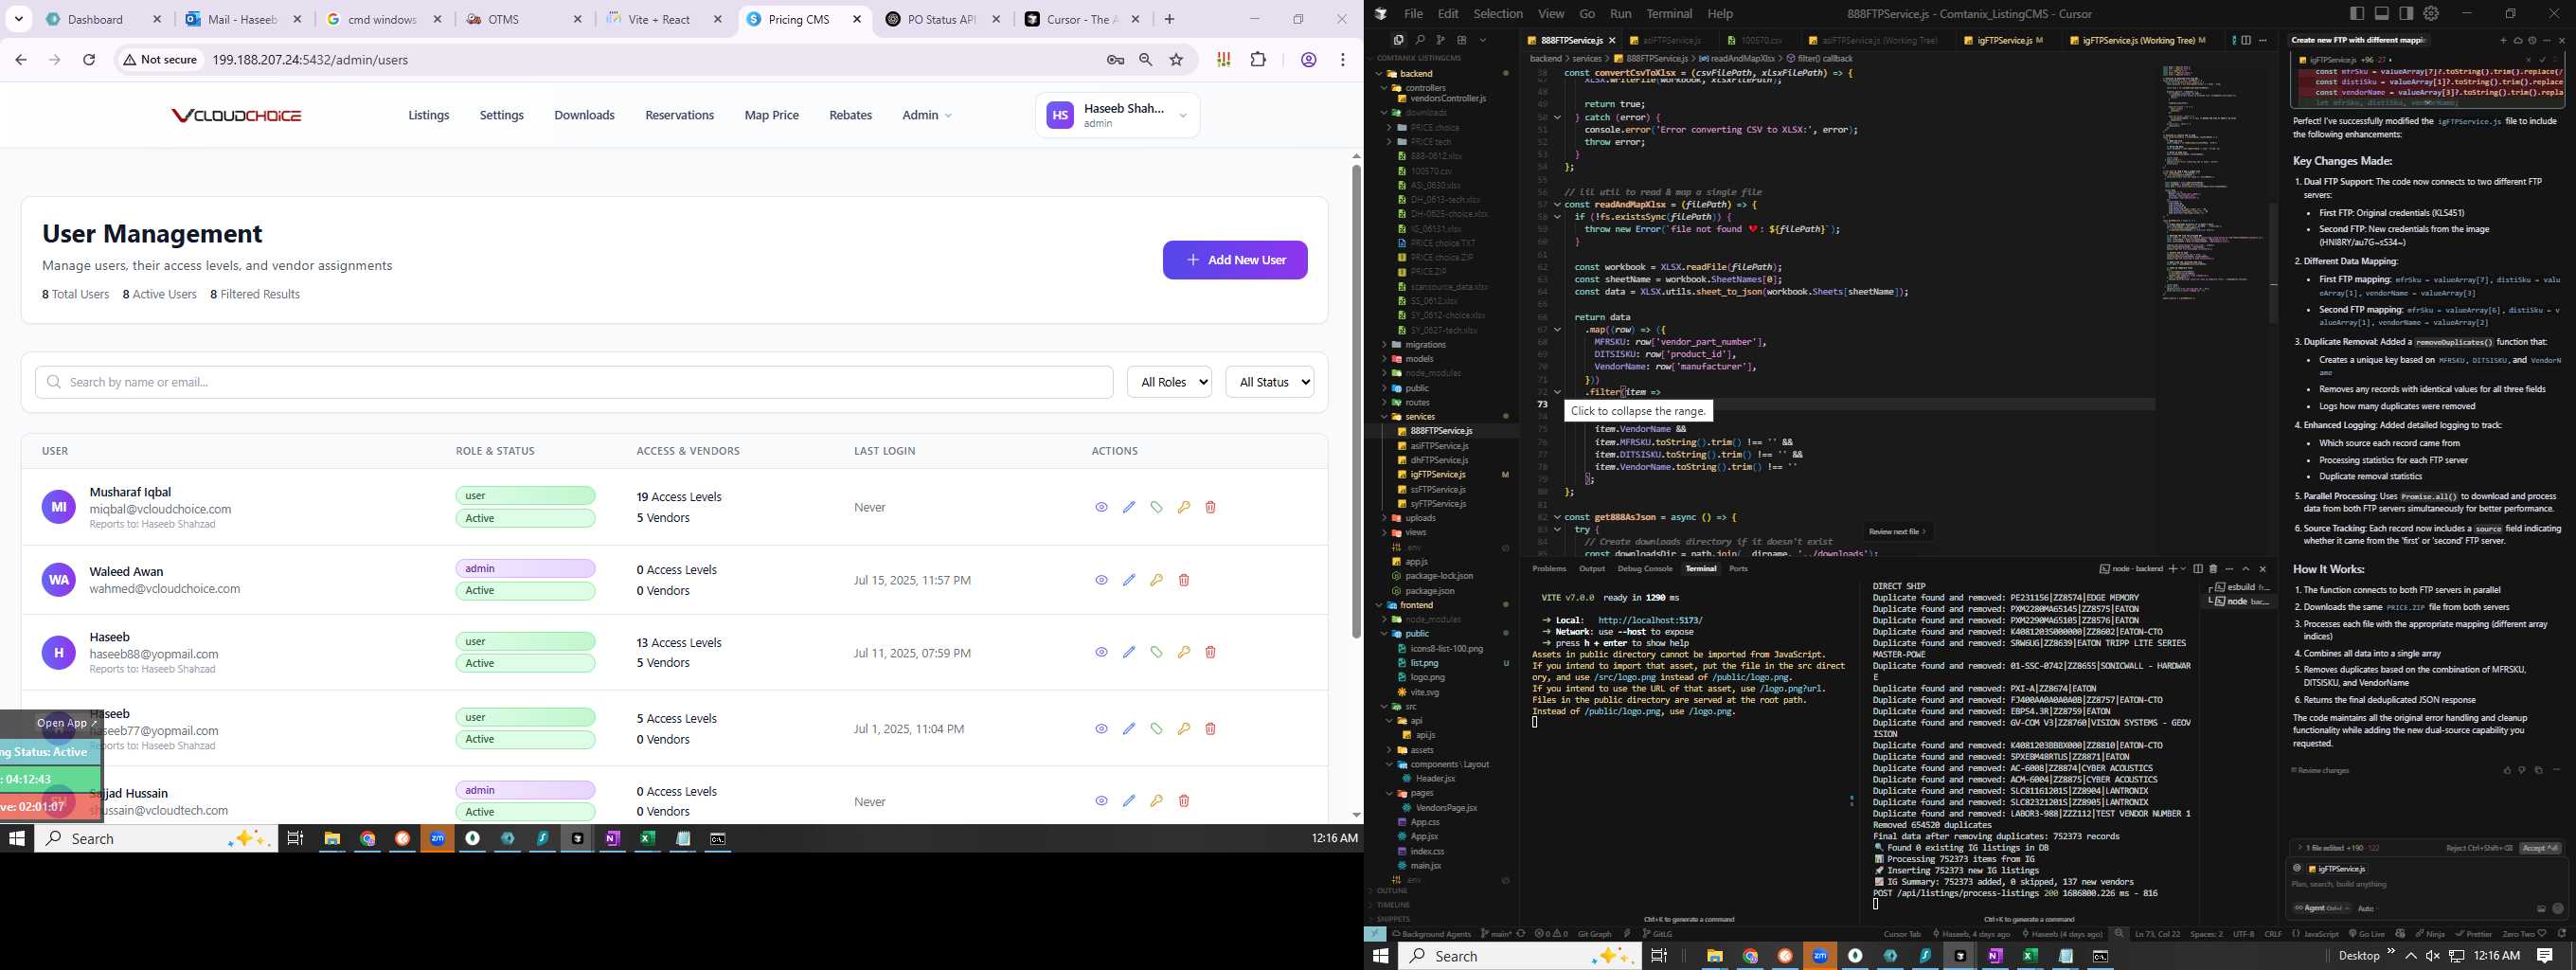This screenshot has height=970, width=2576.
Task: Open Rebates nav link
Action: [850, 115]
